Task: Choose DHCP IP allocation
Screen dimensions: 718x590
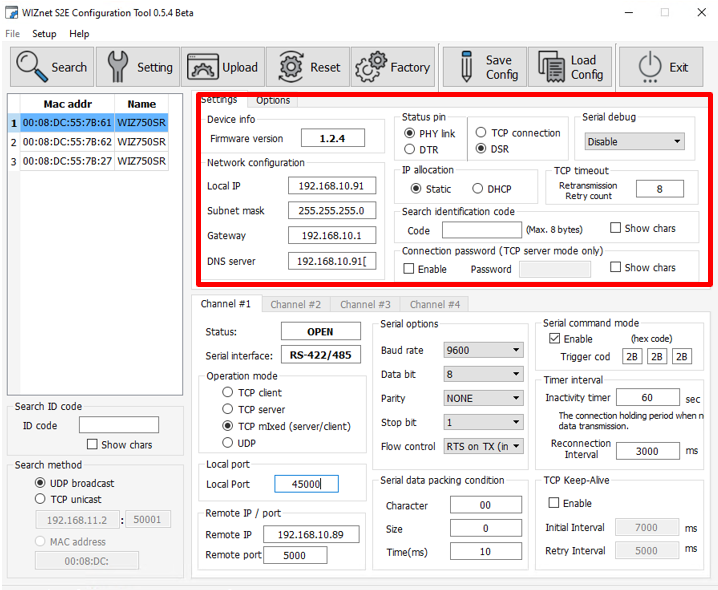Action: (x=492, y=189)
